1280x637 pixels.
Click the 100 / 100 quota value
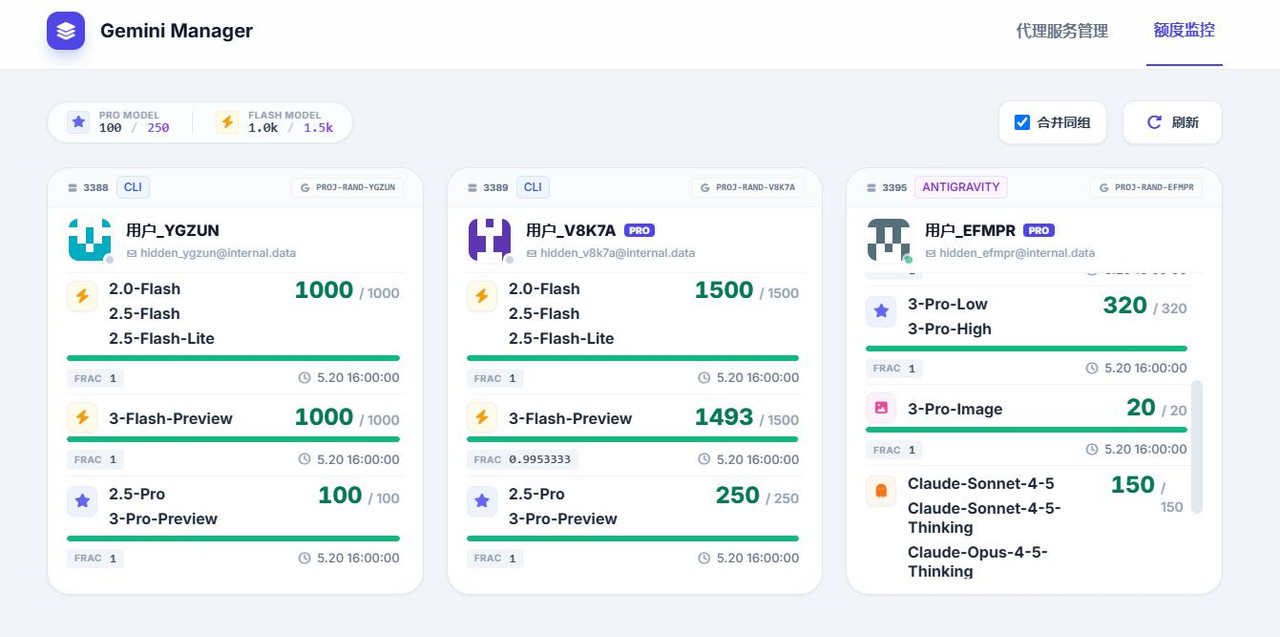click(x=359, y=496)
